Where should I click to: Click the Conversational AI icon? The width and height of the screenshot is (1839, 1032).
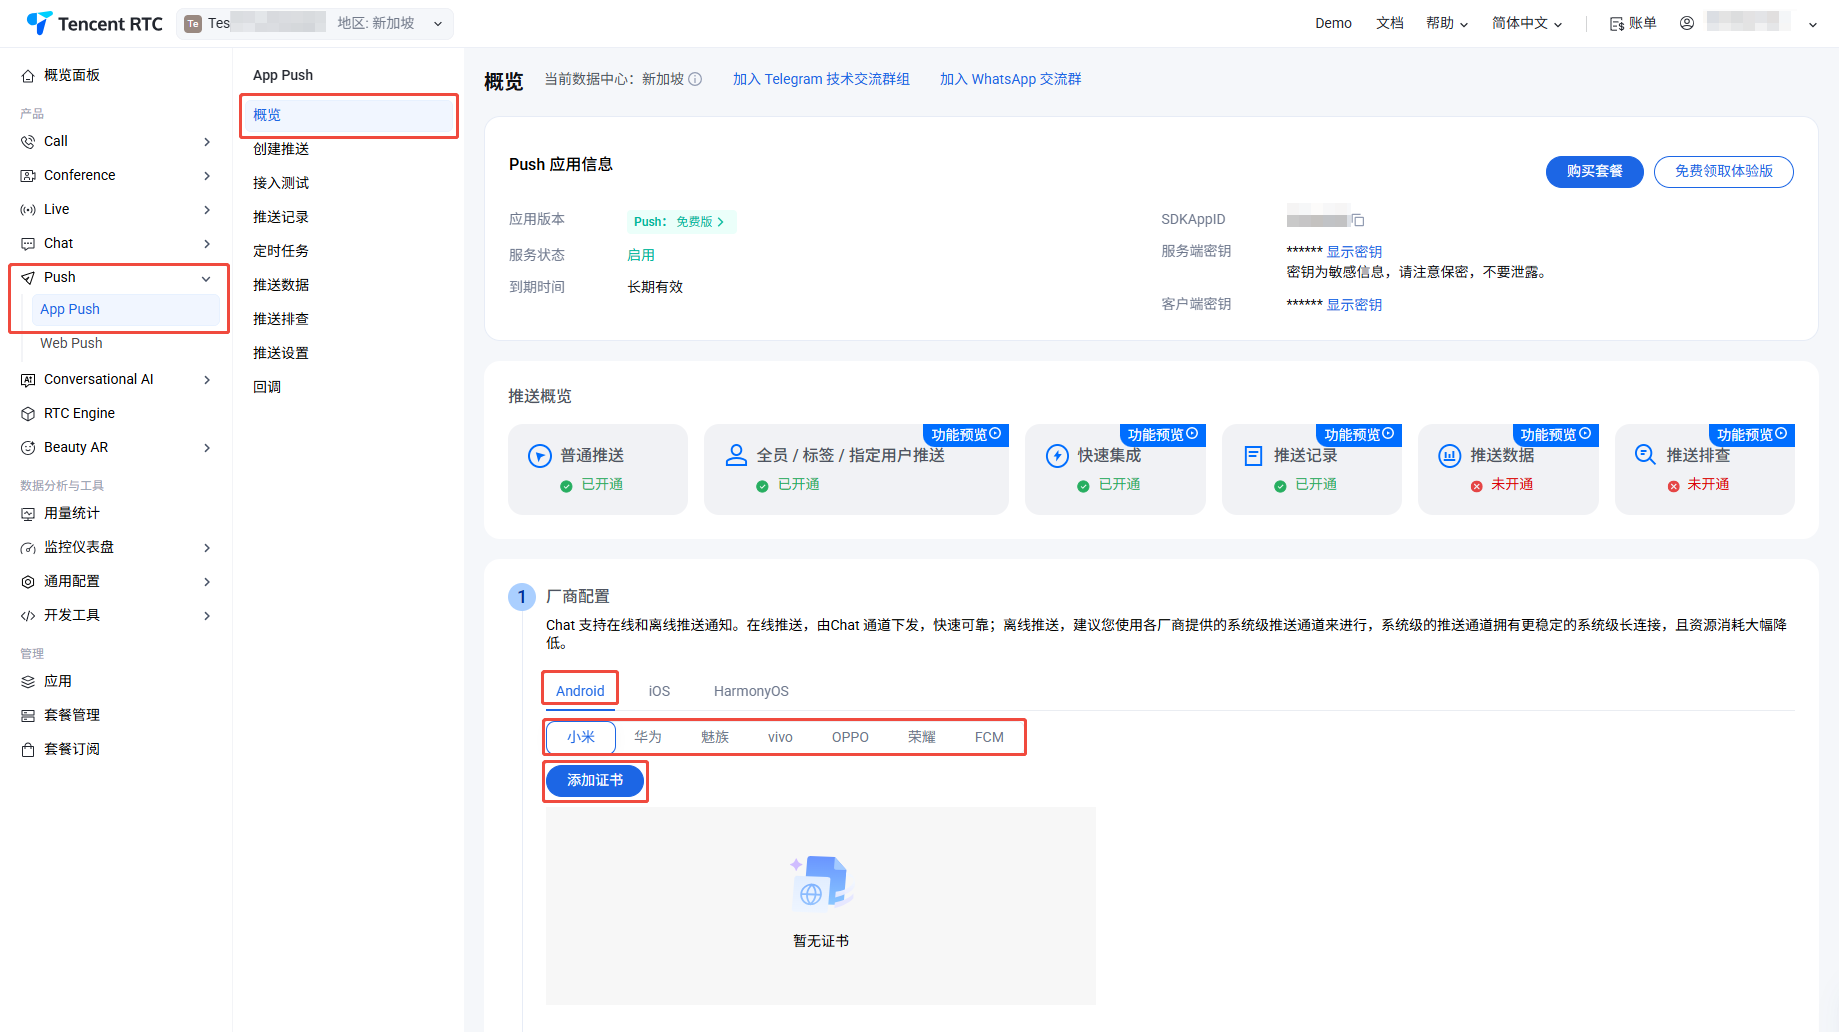28,380
